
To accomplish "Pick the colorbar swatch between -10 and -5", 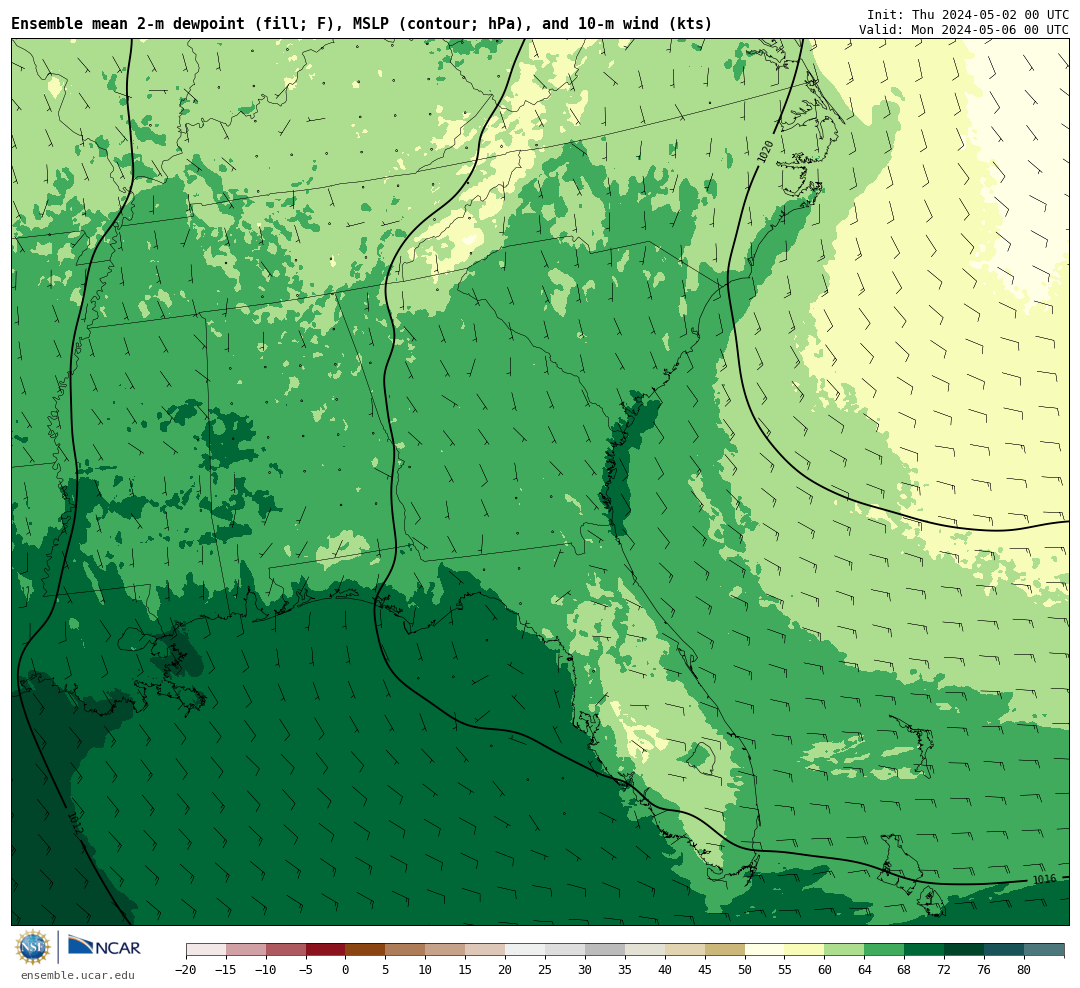I will click(x=286, y=950).
